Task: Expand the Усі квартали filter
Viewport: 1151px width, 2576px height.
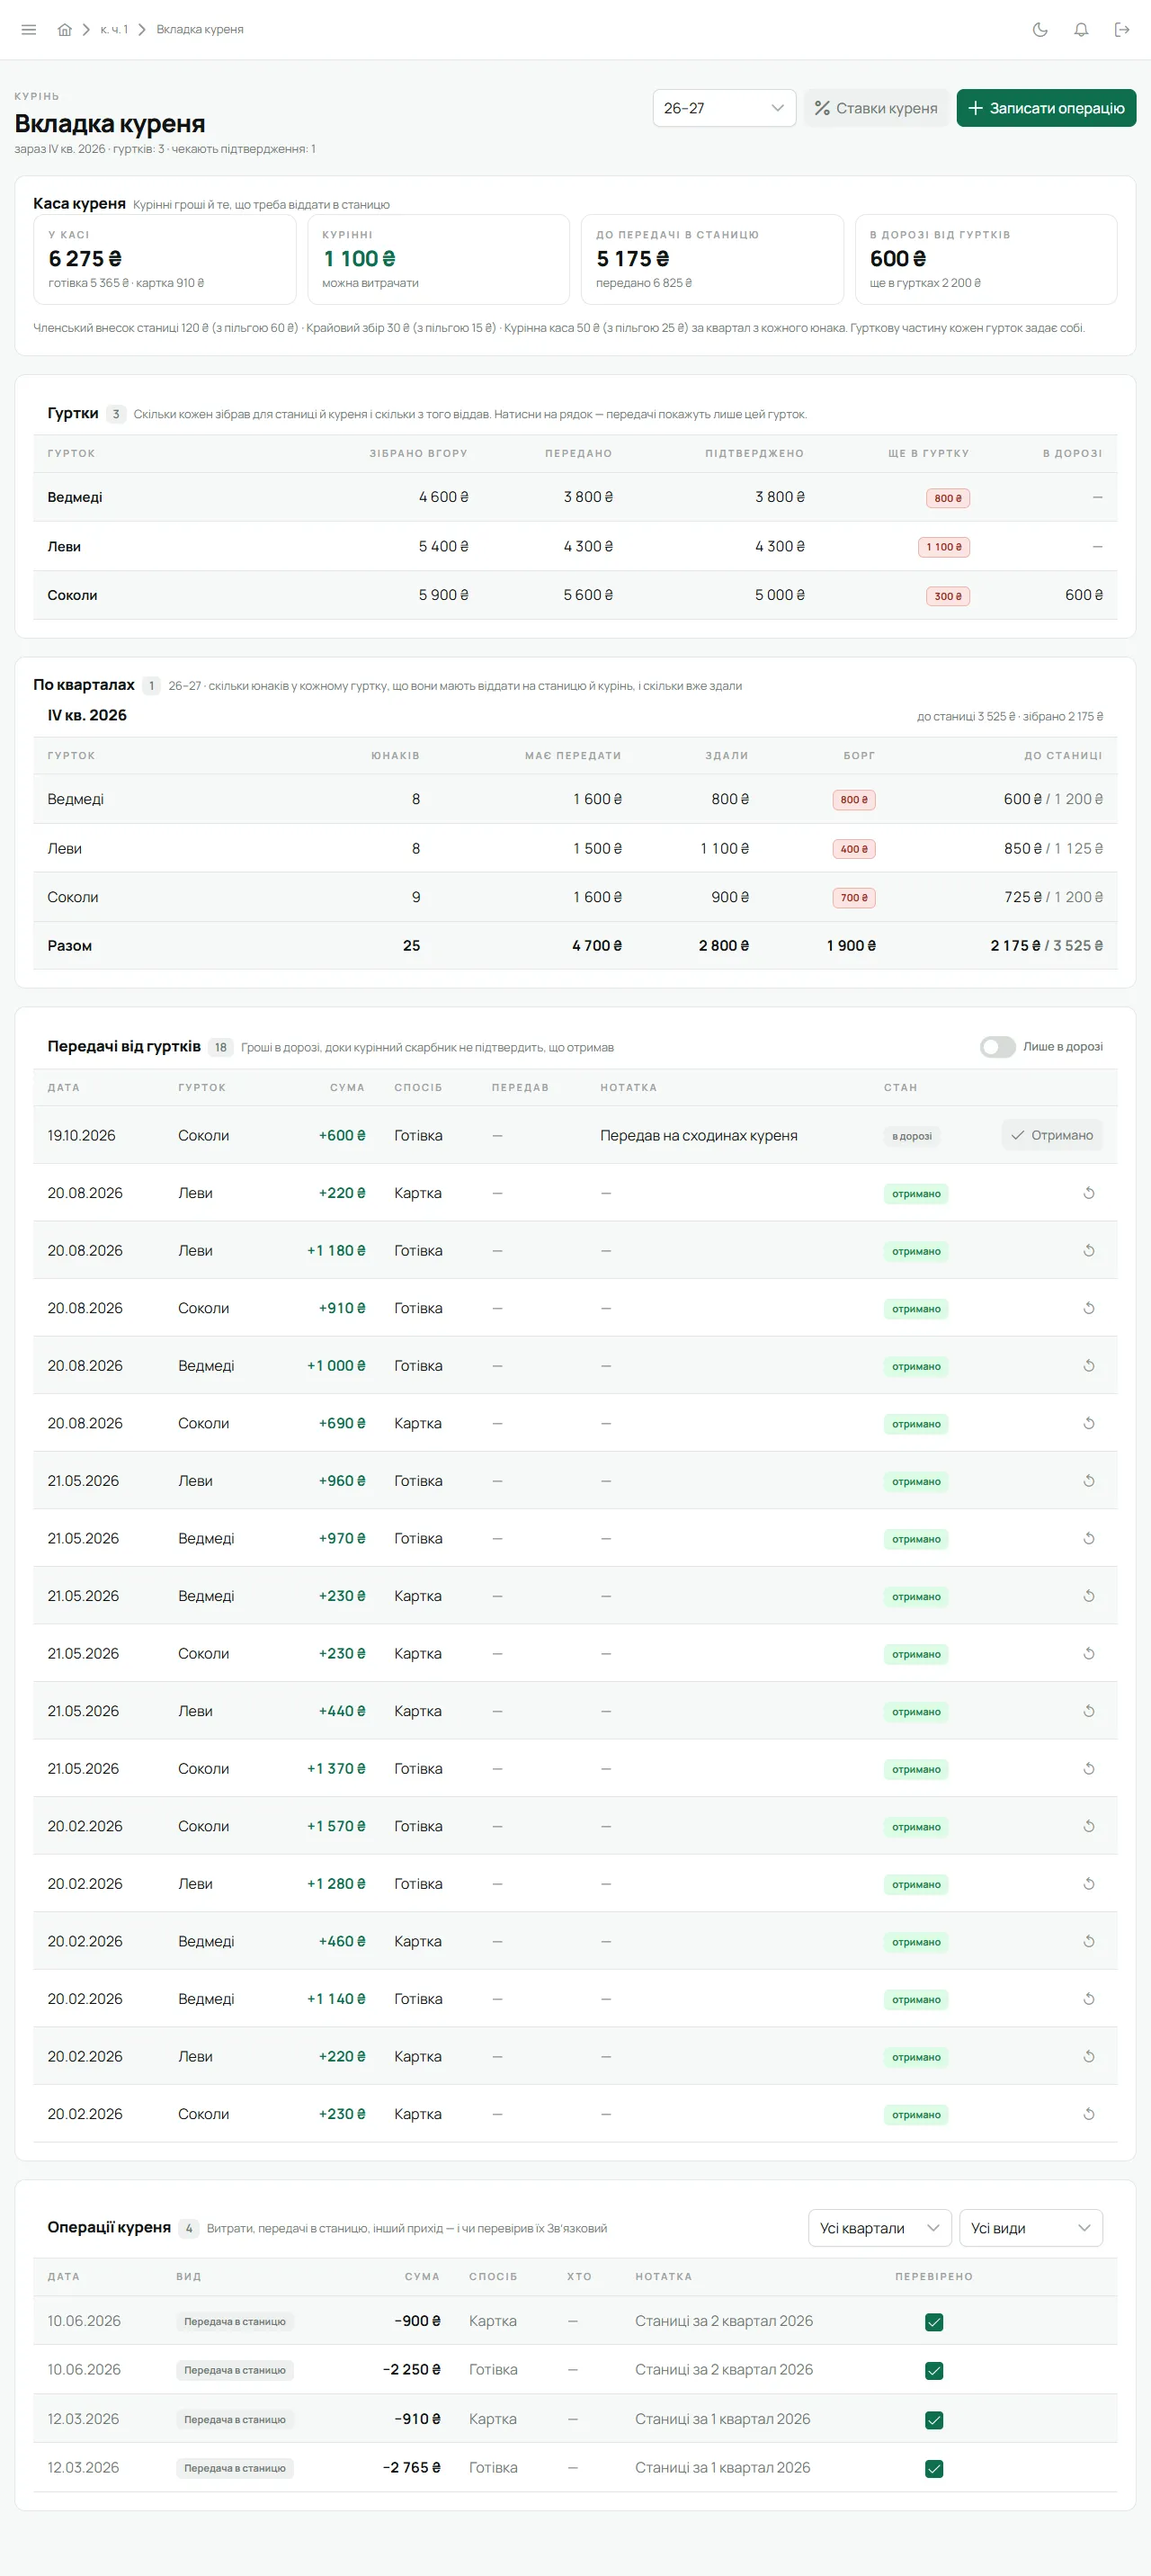Action: pyautogui.click(x=880, y=2228)
